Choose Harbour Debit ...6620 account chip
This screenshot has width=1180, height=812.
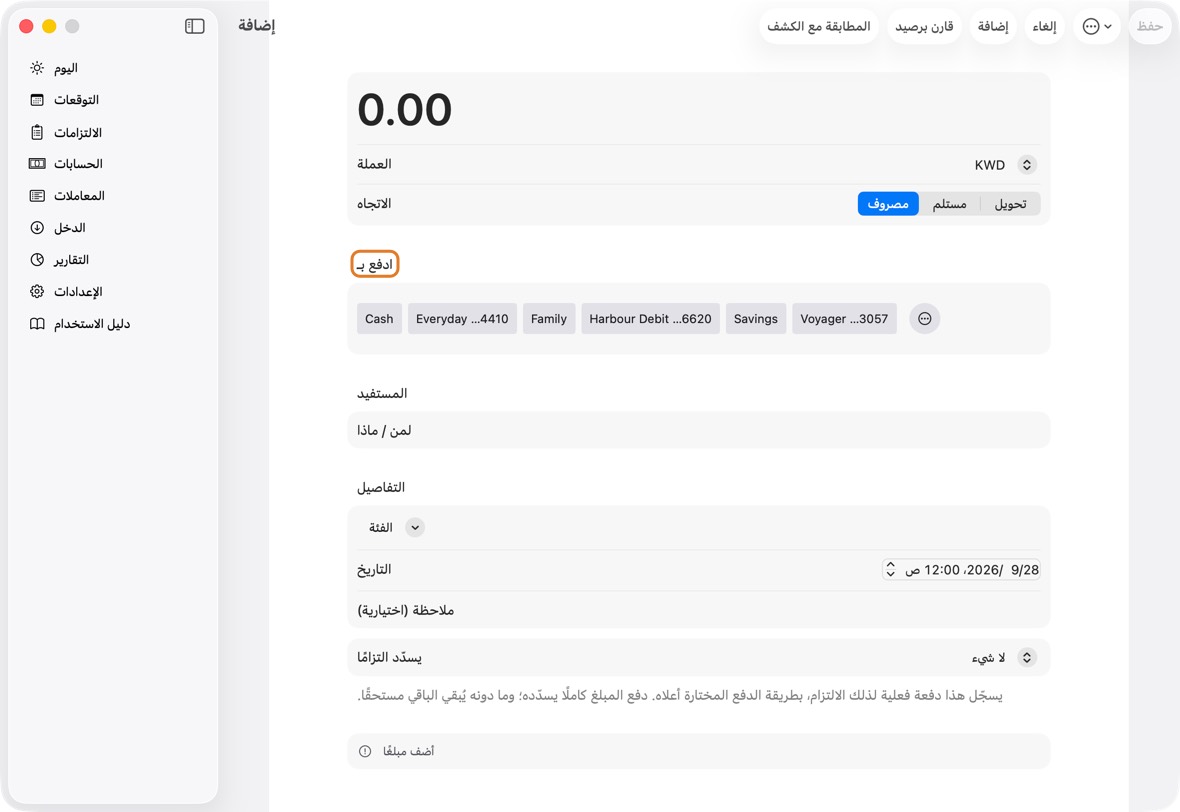click(650, 319)
